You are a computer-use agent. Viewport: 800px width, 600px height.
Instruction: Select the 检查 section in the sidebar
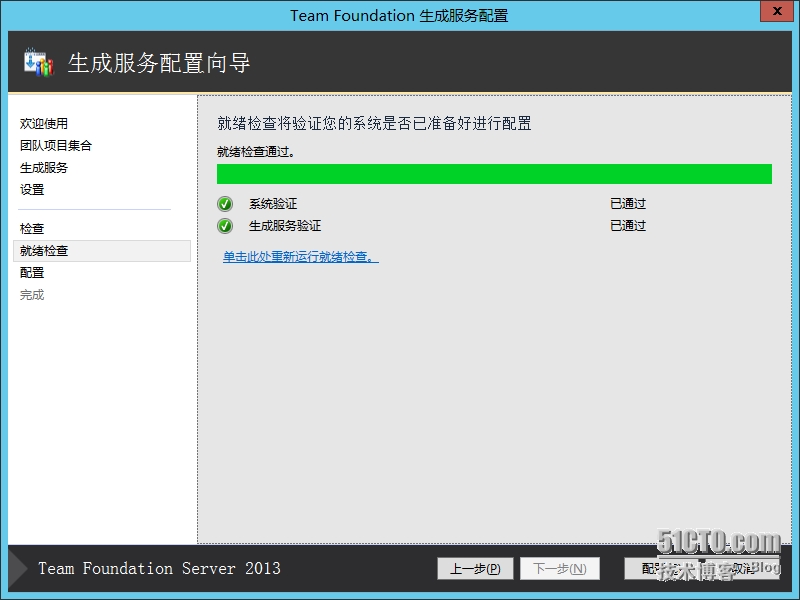pyautogui.click(x=32, y=229)
